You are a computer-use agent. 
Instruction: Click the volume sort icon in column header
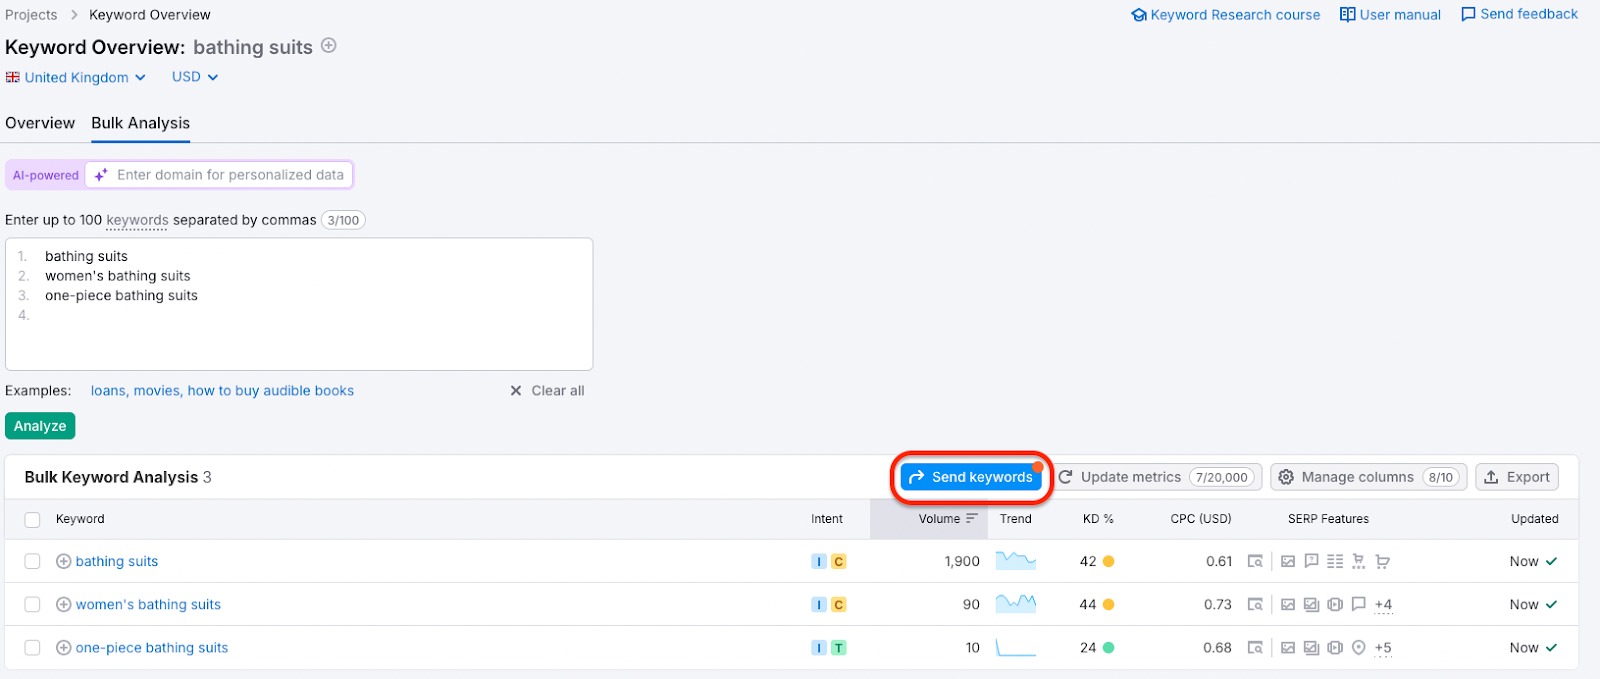click(971, 519)
